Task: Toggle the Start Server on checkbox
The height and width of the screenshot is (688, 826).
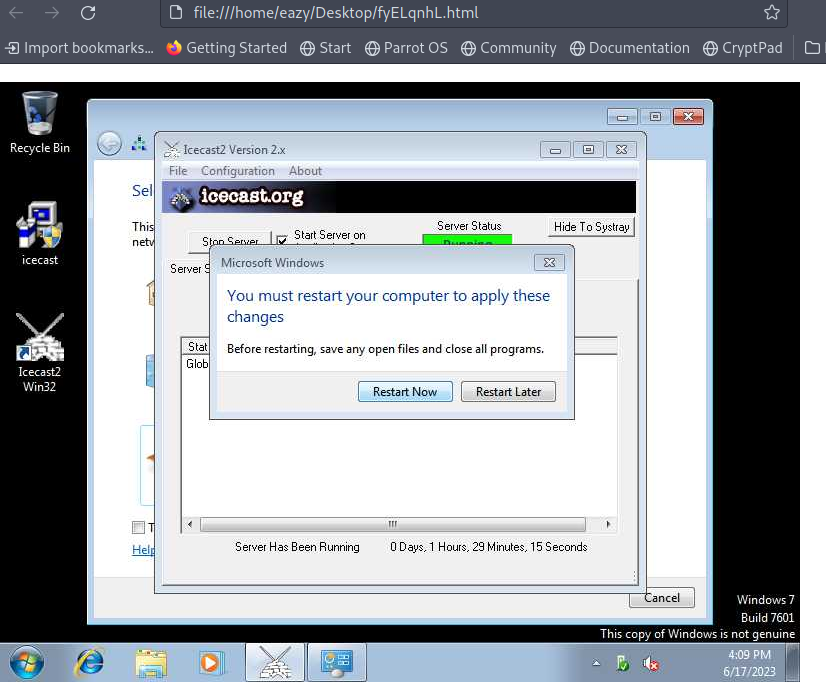Action: (x=282, y=240)
